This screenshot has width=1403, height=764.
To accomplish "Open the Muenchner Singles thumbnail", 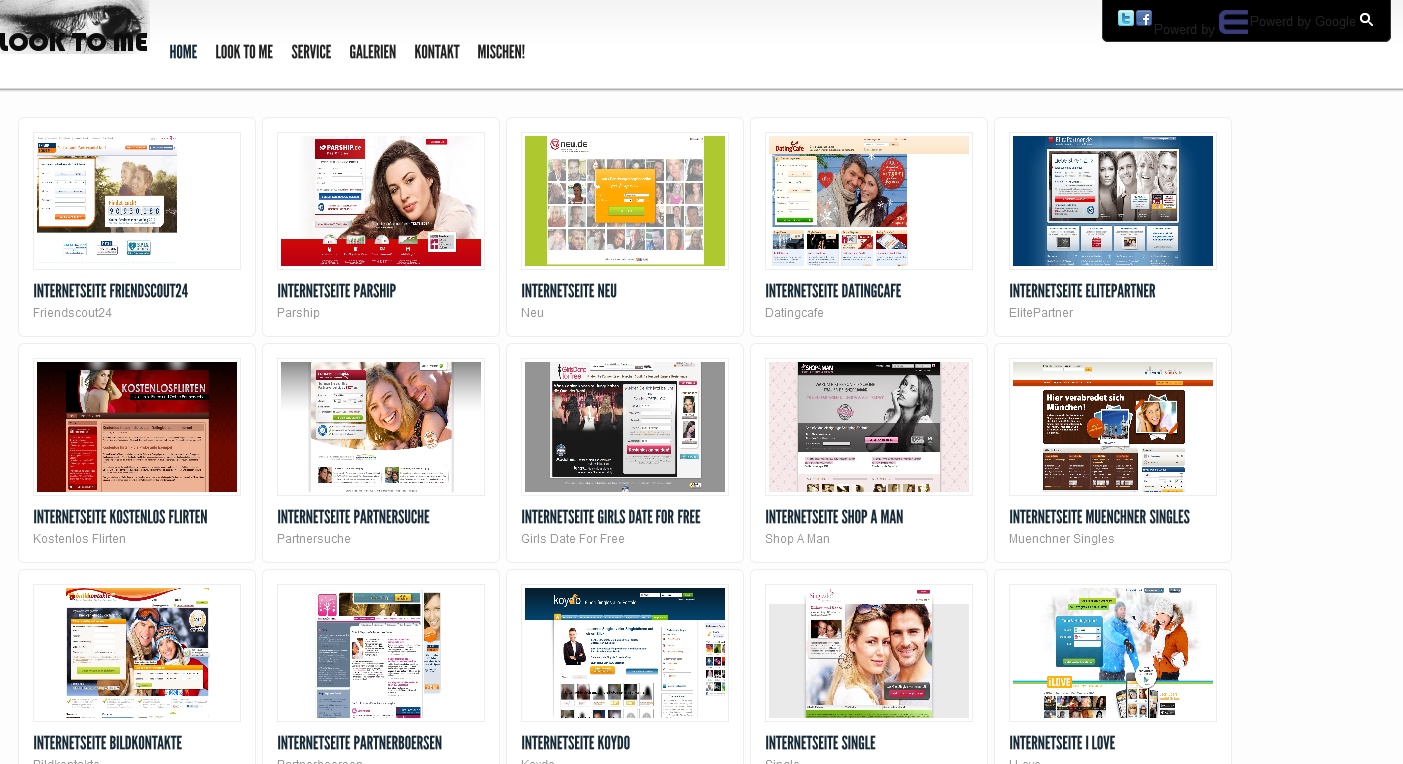I will coord(1113,427).
